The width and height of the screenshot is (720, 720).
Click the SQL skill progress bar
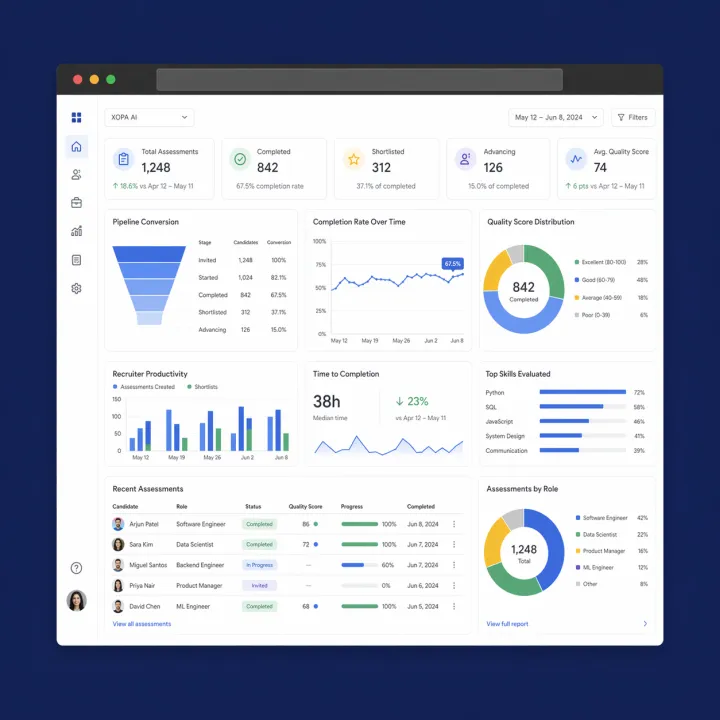coord(583,406)
